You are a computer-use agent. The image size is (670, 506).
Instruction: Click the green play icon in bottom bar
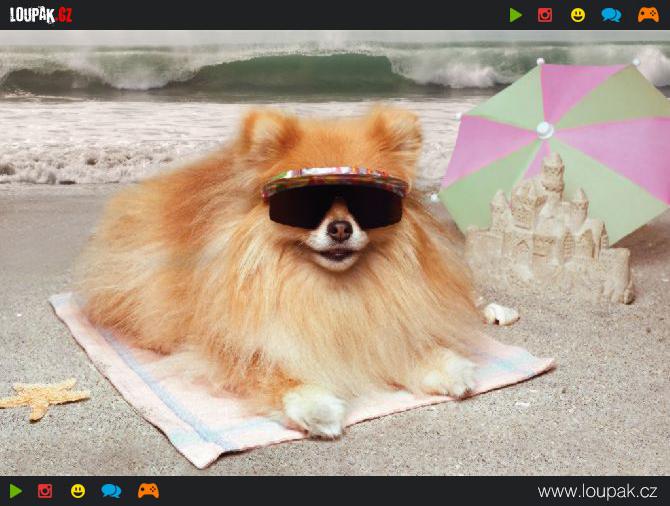point(16,491)
